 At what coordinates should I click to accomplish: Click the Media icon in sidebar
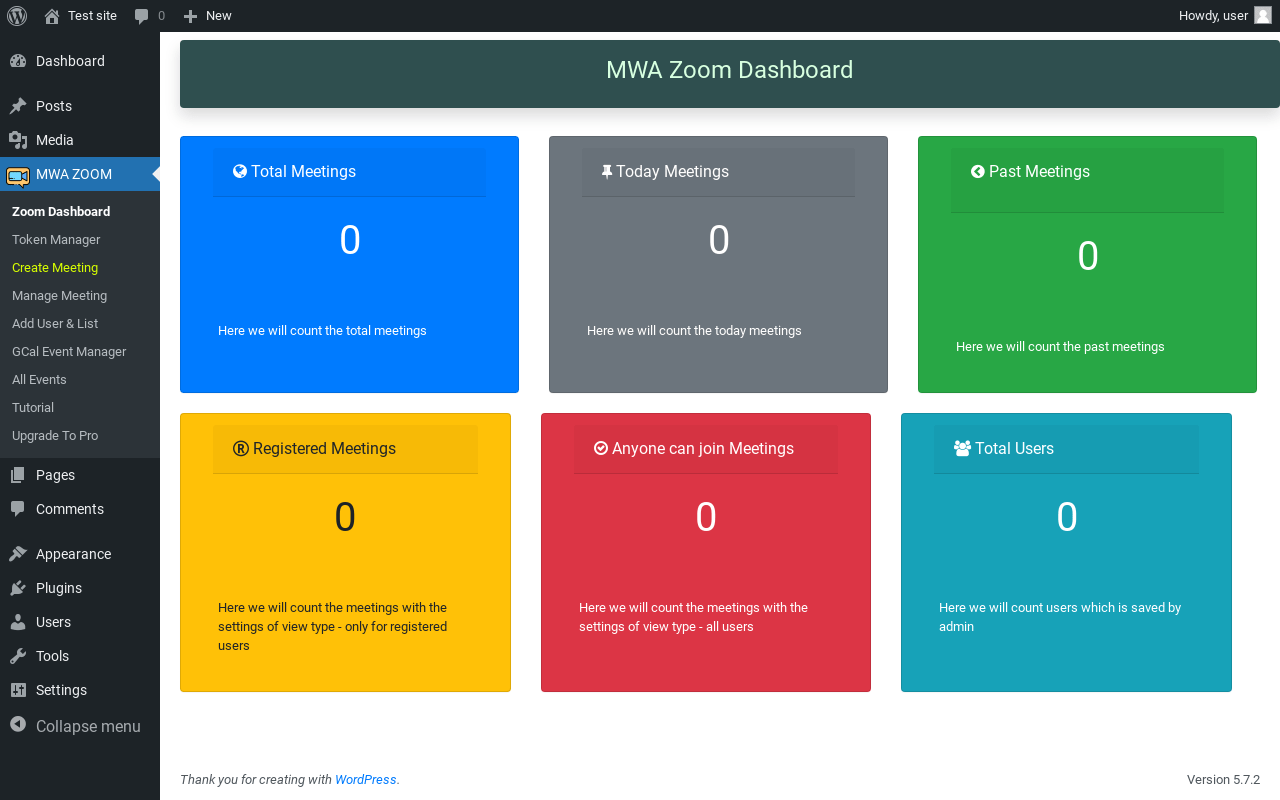click(18, 140)
